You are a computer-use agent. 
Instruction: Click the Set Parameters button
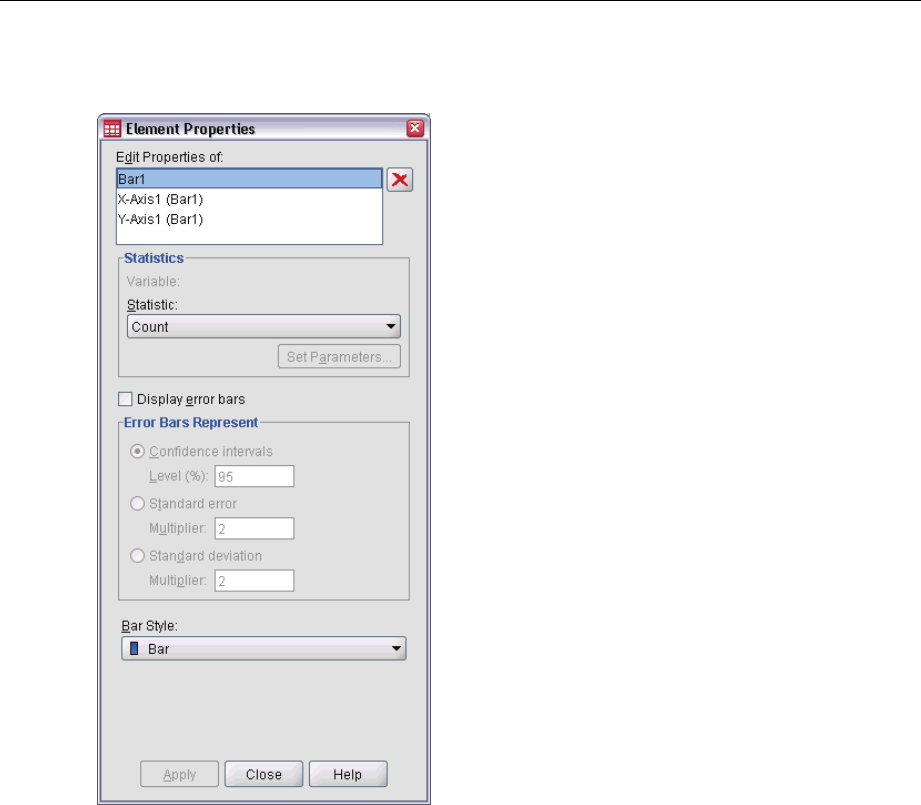[339, 357]
